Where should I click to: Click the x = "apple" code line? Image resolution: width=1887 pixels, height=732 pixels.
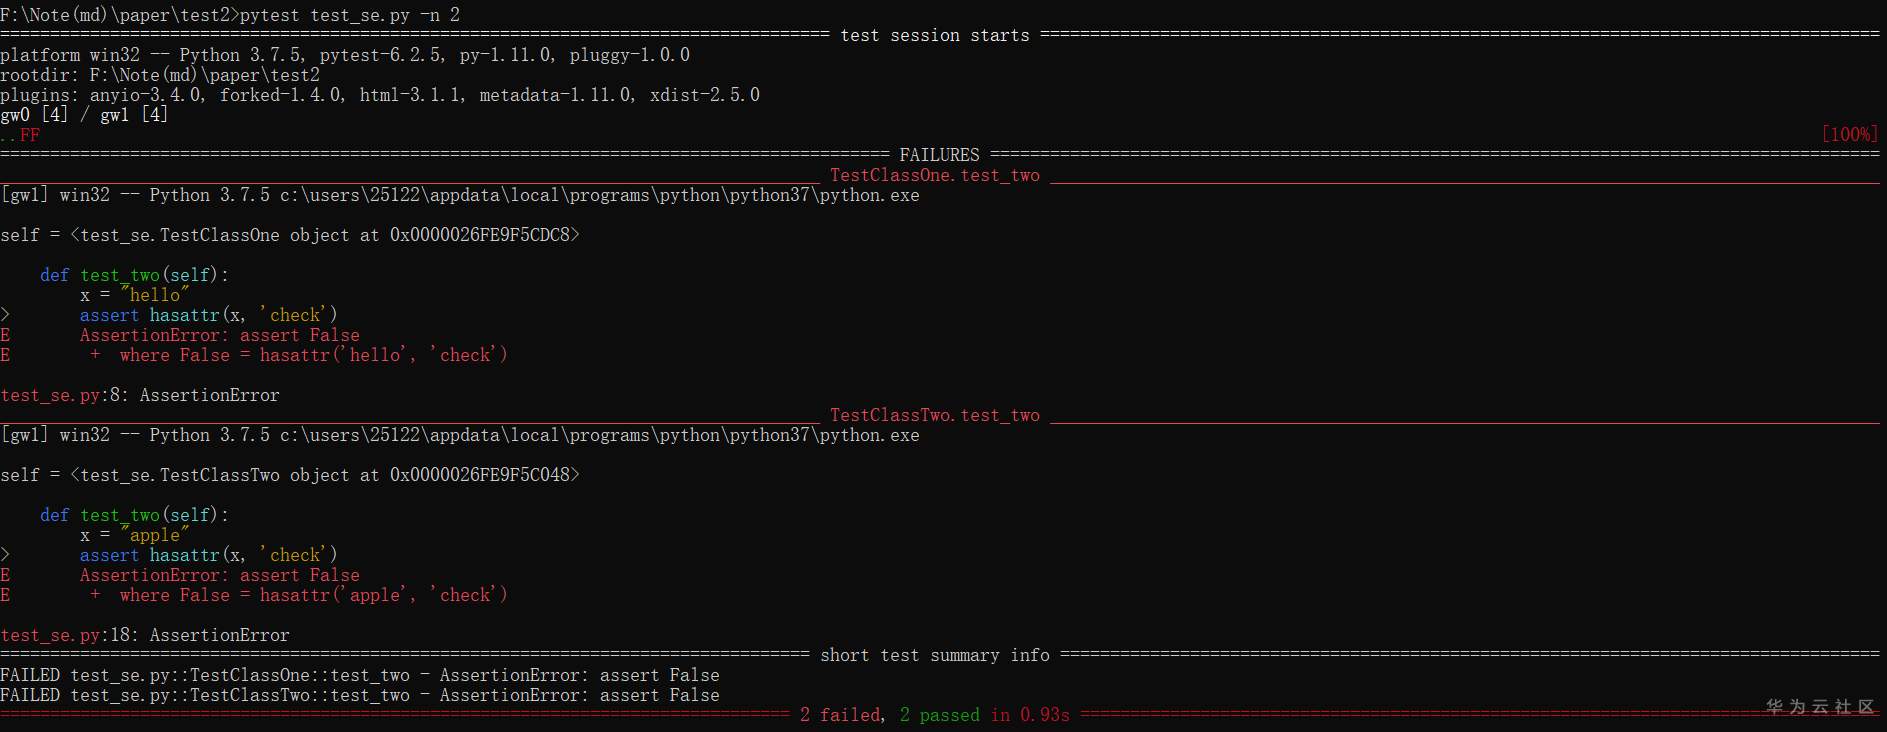pos(134,535)
